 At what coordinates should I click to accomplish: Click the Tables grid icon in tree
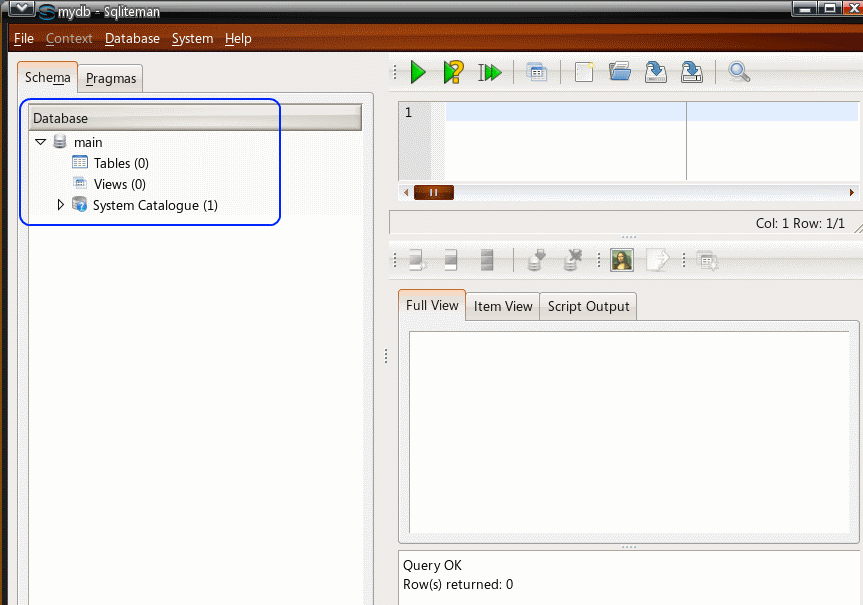80,162
